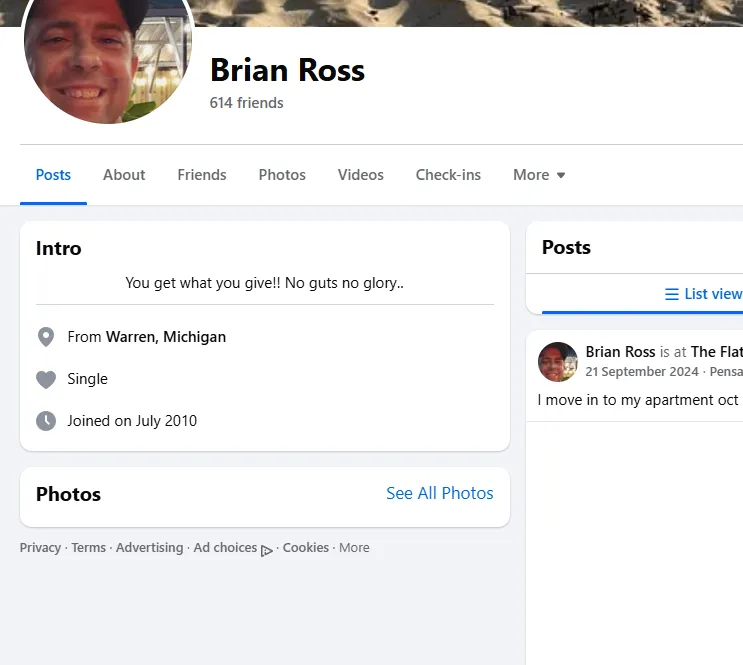Expand the More dropdown in profile tabs
The image size is (743, 665).
click(x=539, y=175)
